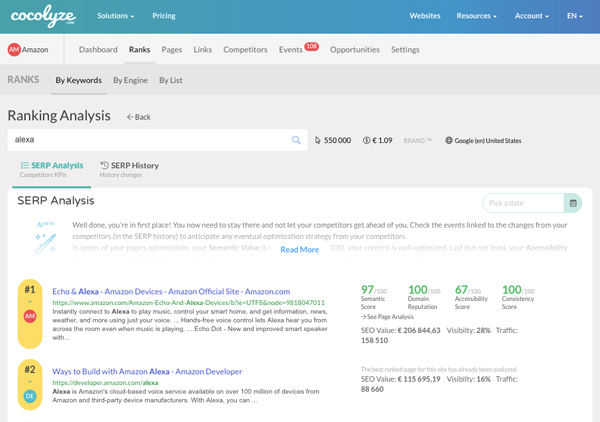Open Websites in the top navigation
The height and width of the screenshot is (422, 600).
click(425, 16)
